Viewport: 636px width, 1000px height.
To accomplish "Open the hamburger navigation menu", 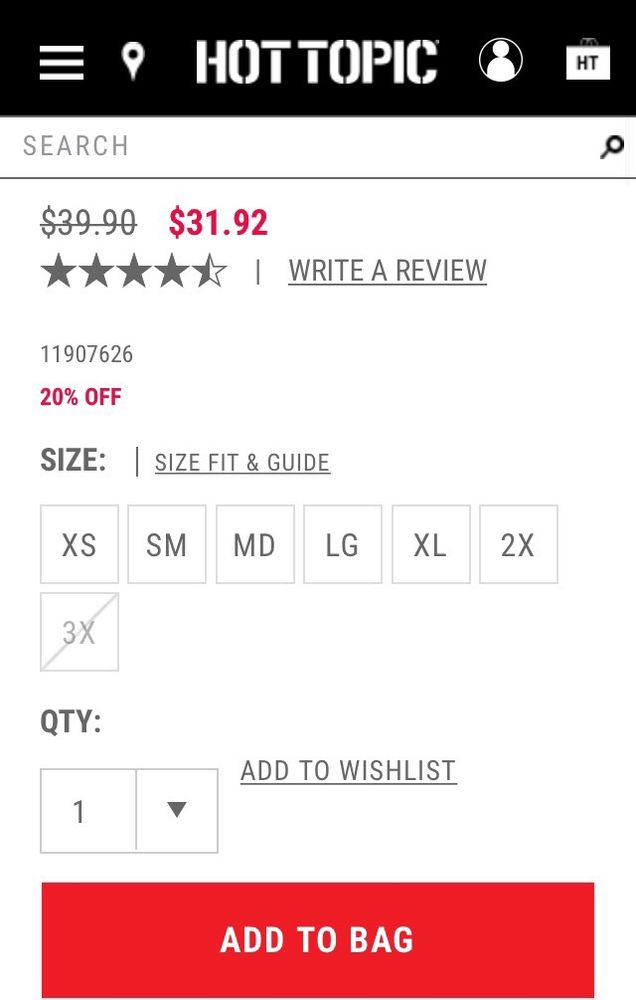I will [62, 62].
